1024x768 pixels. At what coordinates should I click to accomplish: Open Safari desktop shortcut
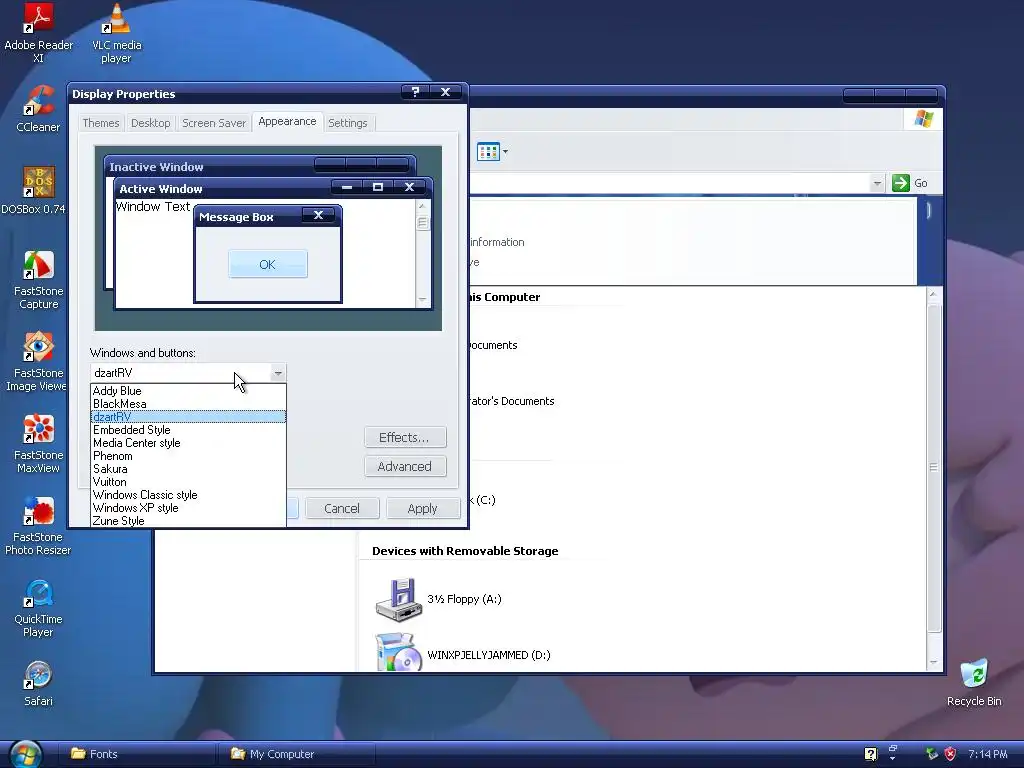[39, 683]
